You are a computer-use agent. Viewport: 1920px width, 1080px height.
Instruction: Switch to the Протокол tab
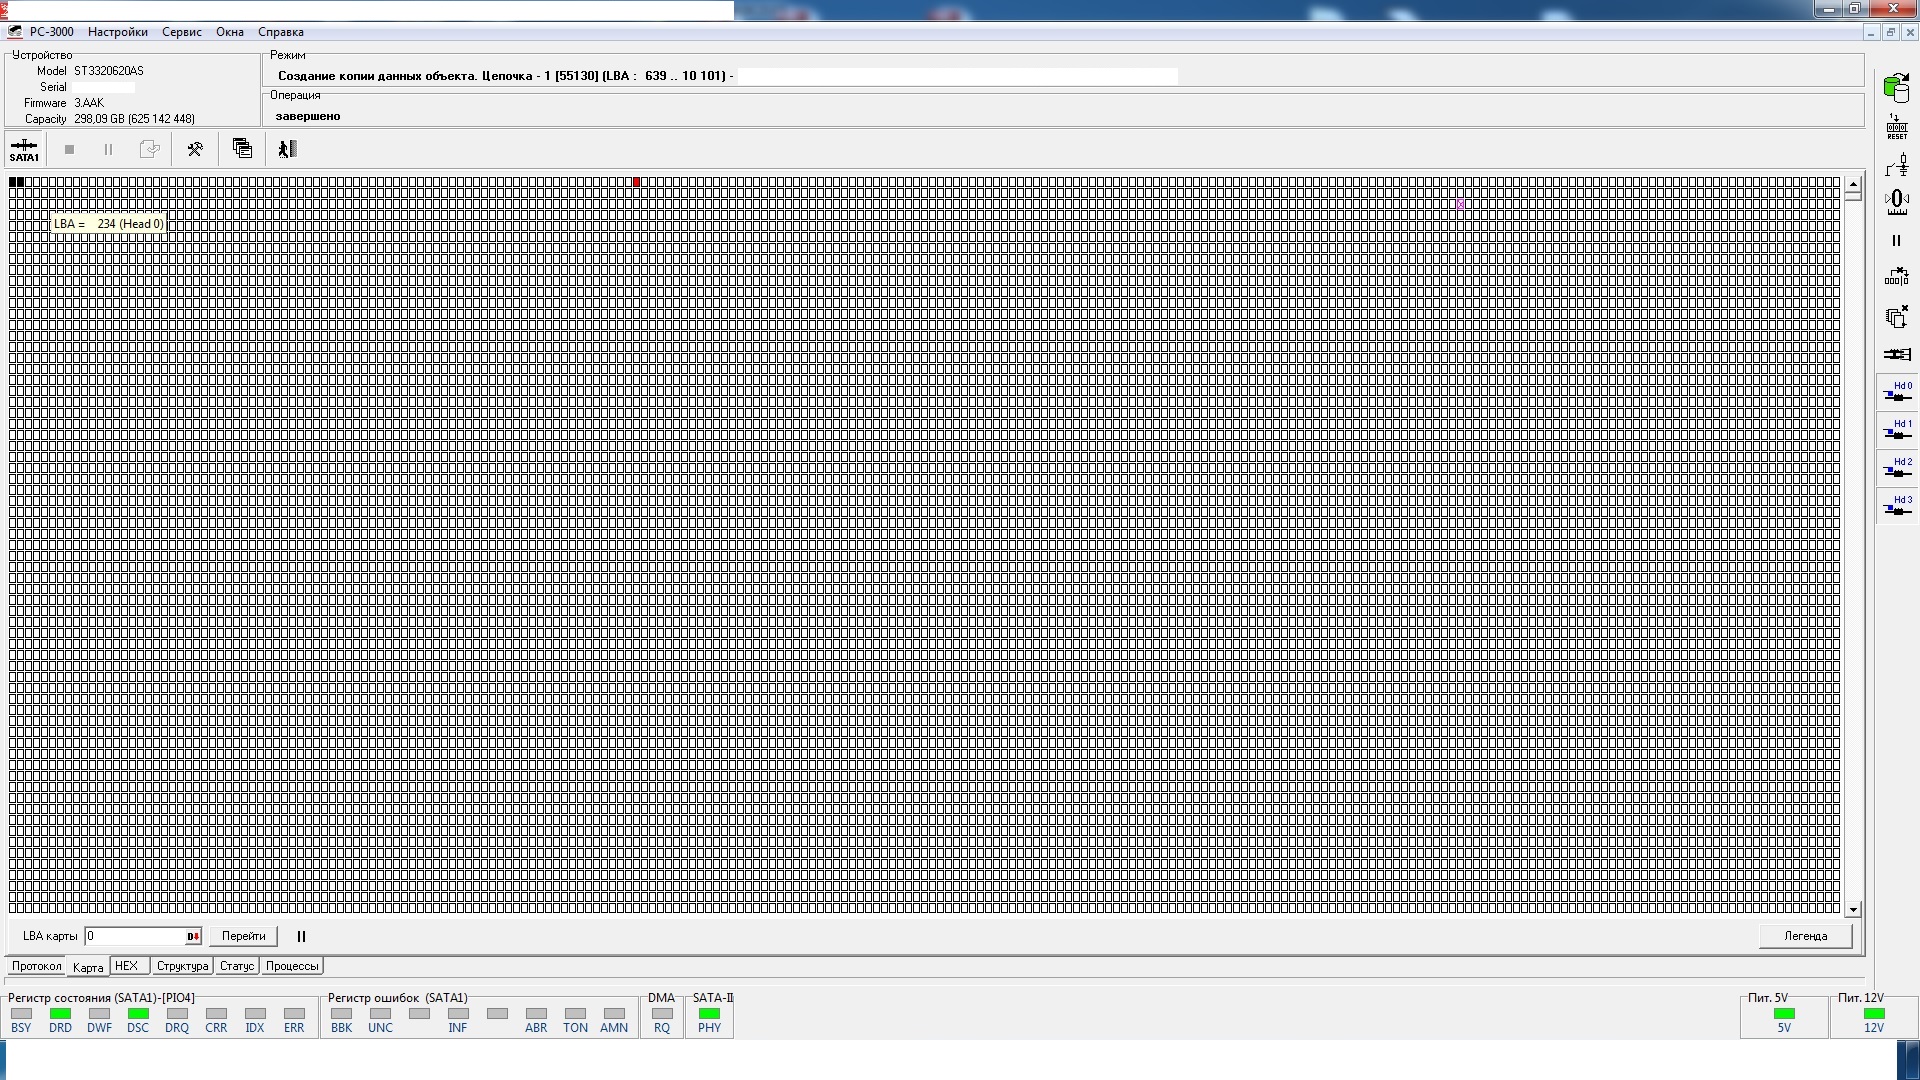tap(37, 966)
